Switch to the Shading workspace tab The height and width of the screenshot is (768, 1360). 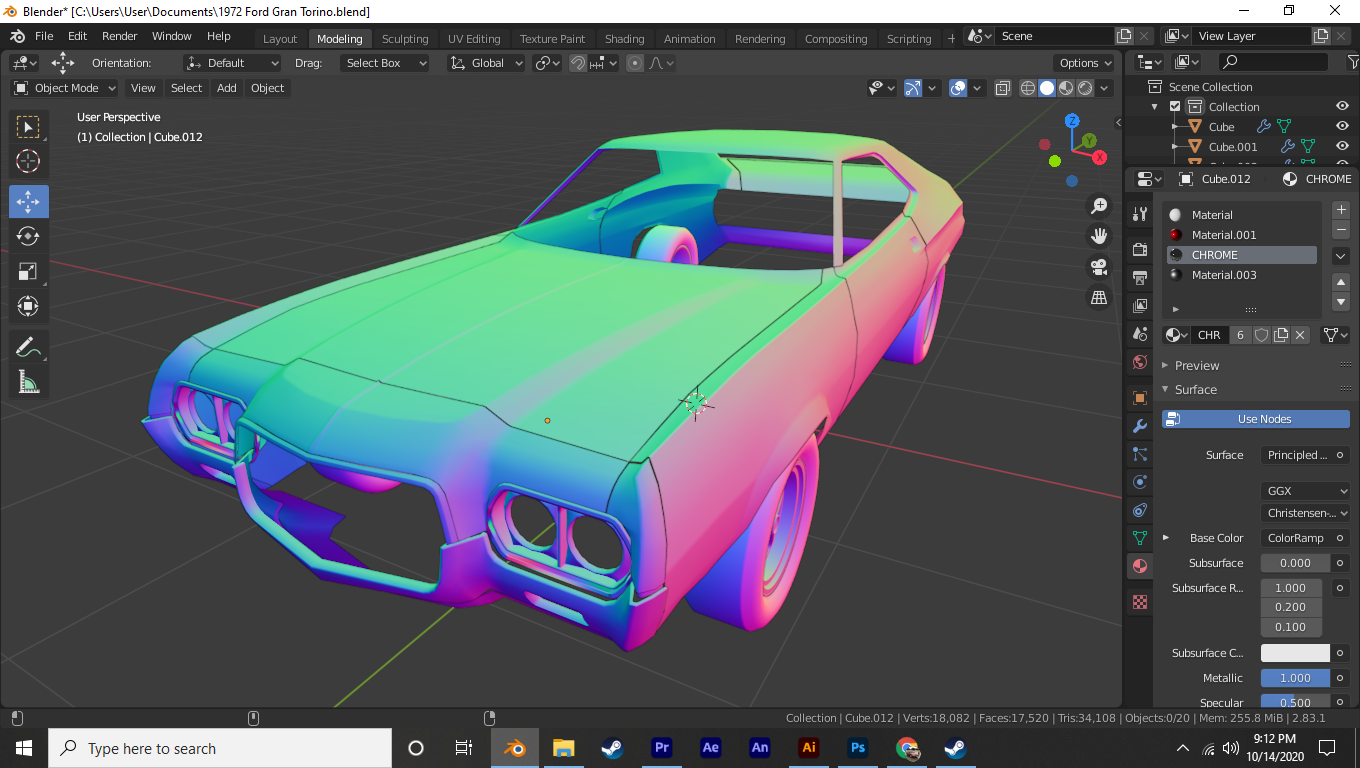[625, 39]
